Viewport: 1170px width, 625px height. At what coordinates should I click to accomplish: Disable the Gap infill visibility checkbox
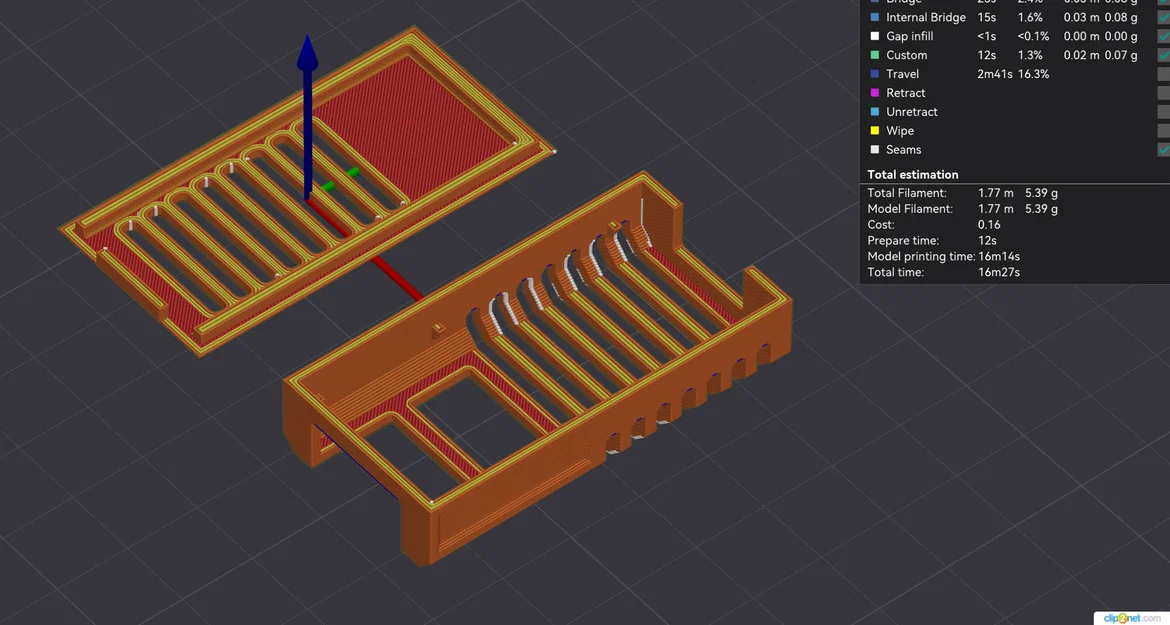(1163, 36)
